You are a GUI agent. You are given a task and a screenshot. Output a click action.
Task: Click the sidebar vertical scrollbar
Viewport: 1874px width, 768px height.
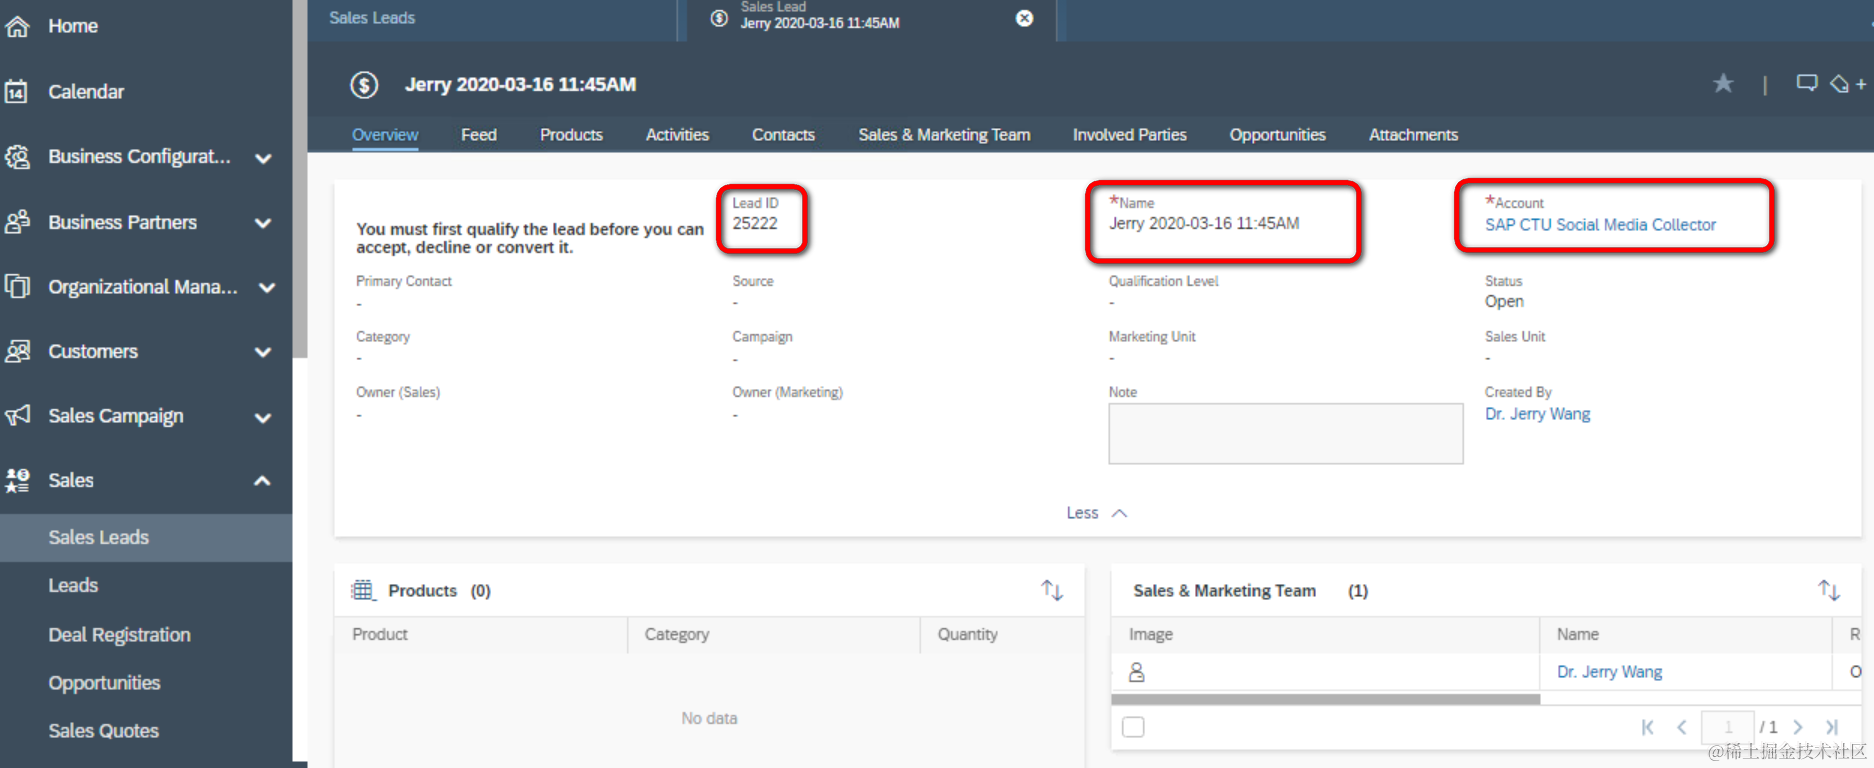pos(299,178)
